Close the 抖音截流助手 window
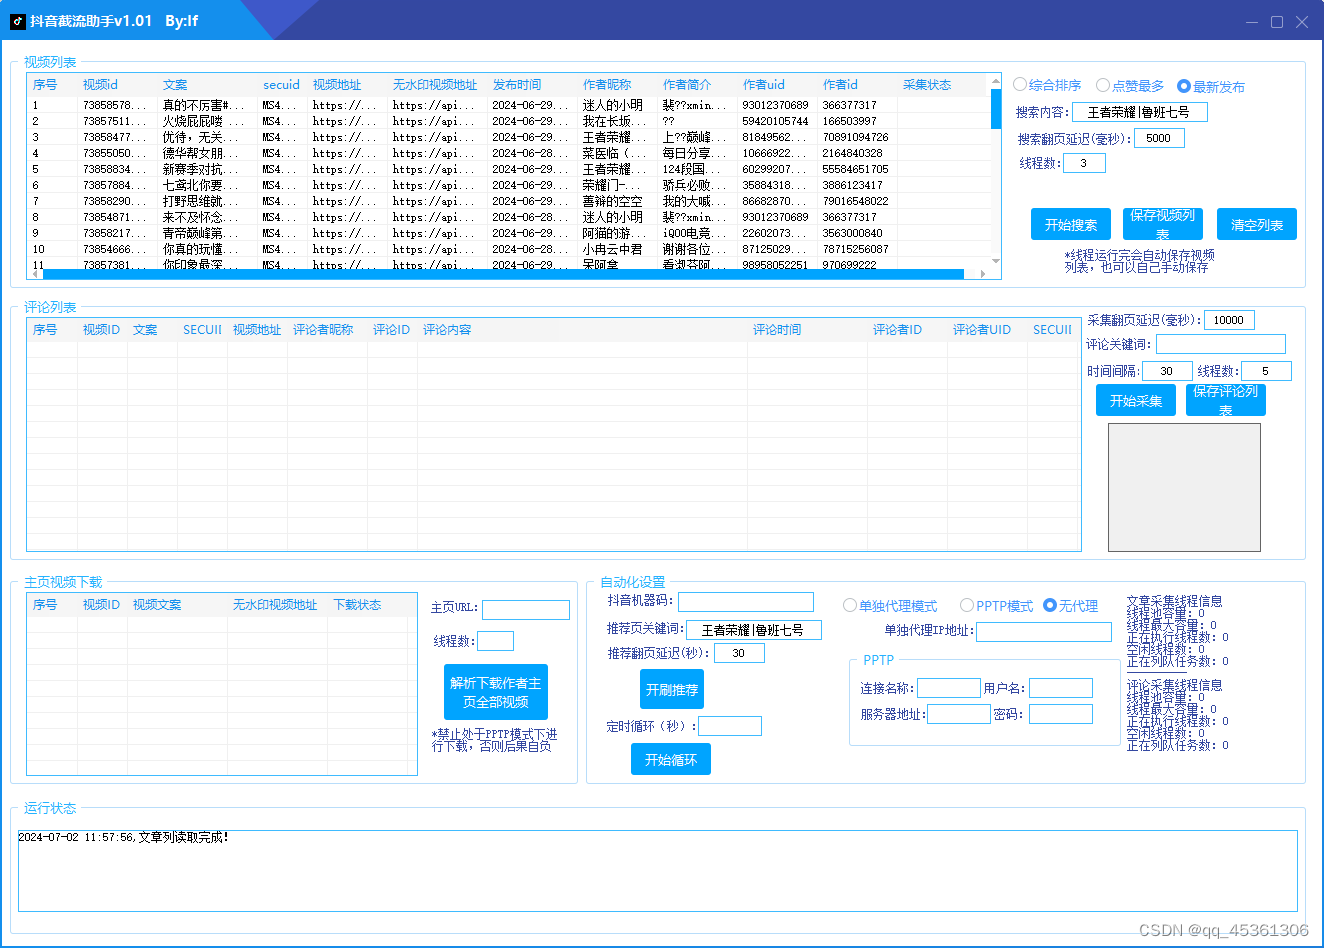 coord(1302,22)
